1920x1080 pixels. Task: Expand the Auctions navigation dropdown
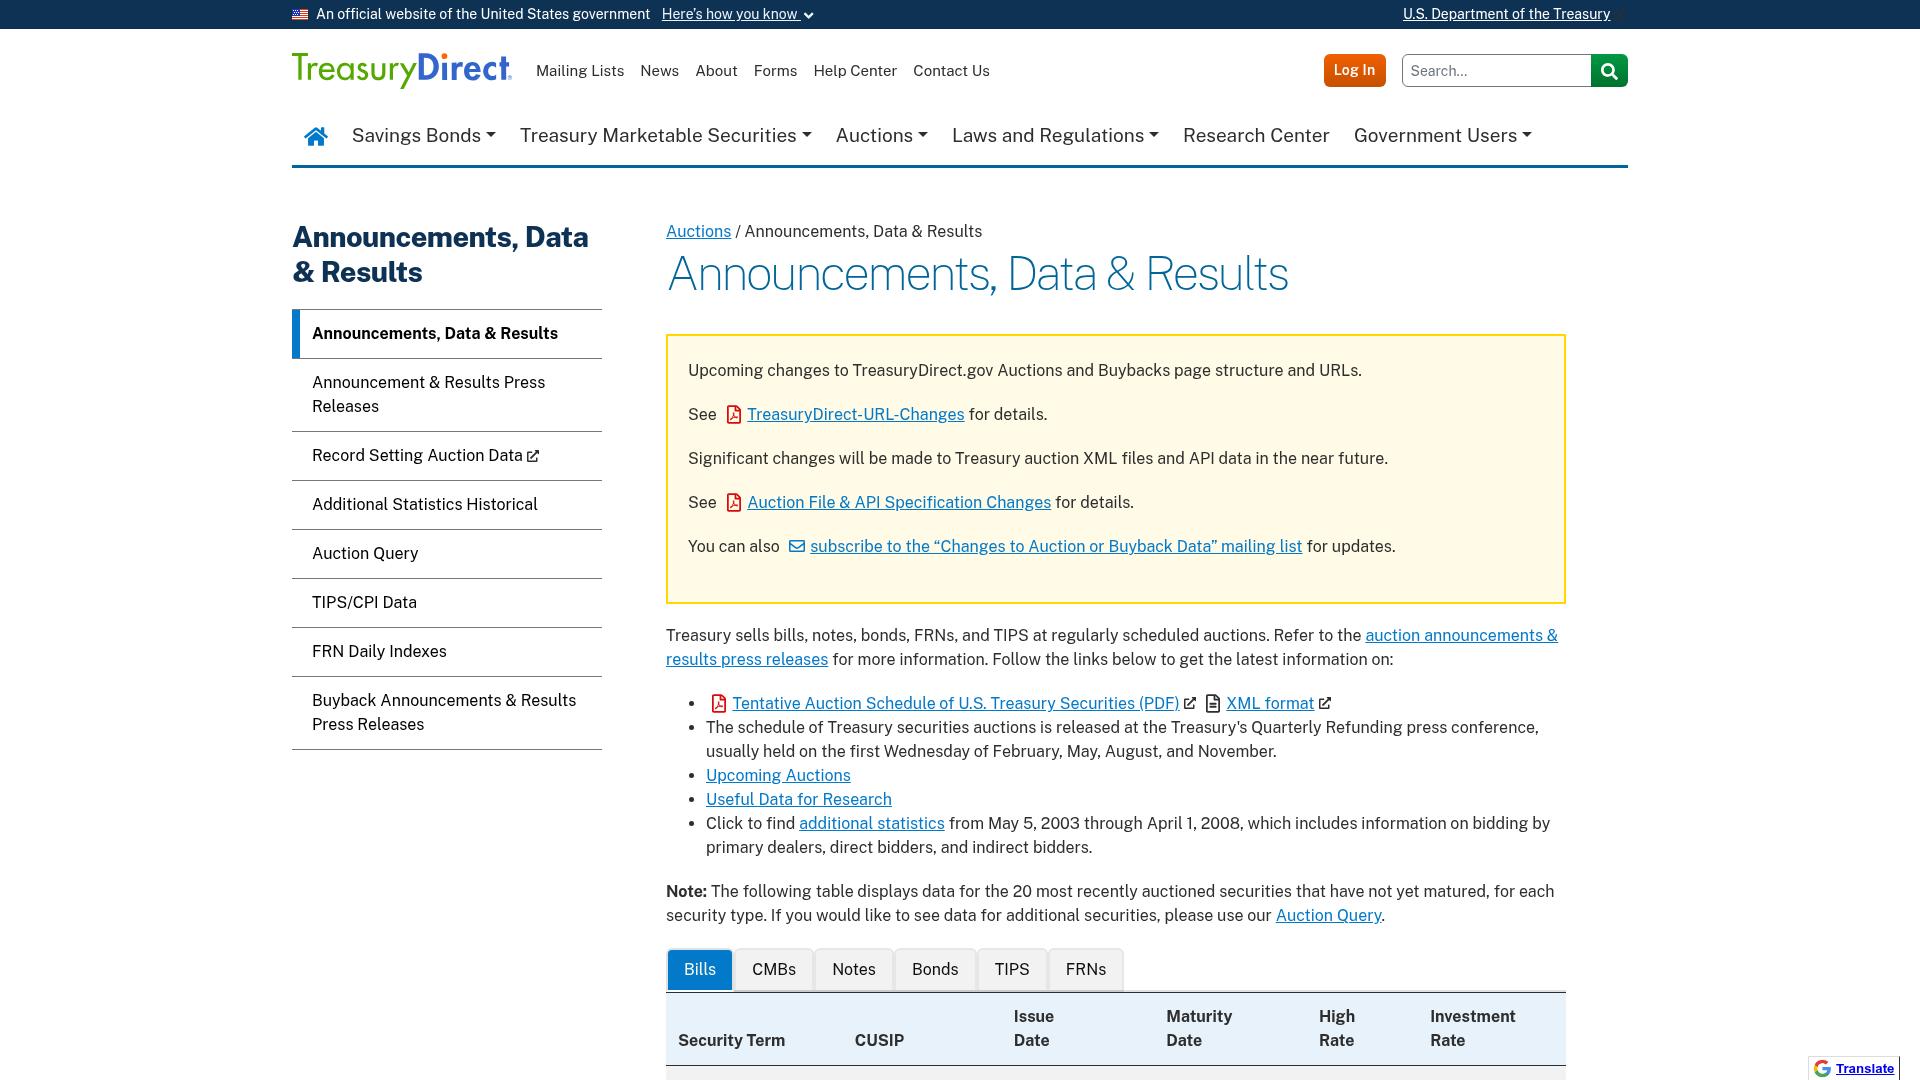882,136
